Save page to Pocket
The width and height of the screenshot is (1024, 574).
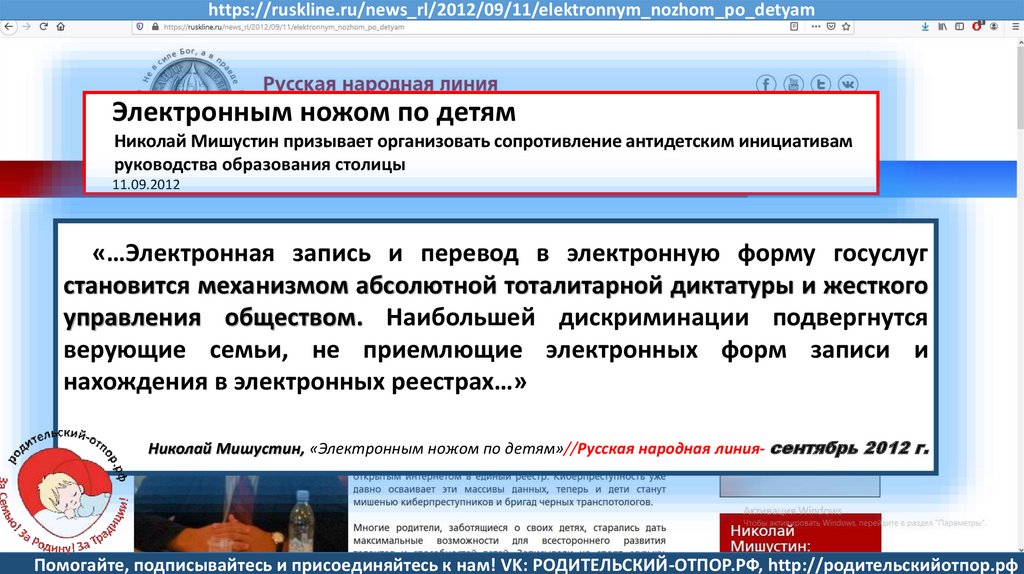pos(831,27)
